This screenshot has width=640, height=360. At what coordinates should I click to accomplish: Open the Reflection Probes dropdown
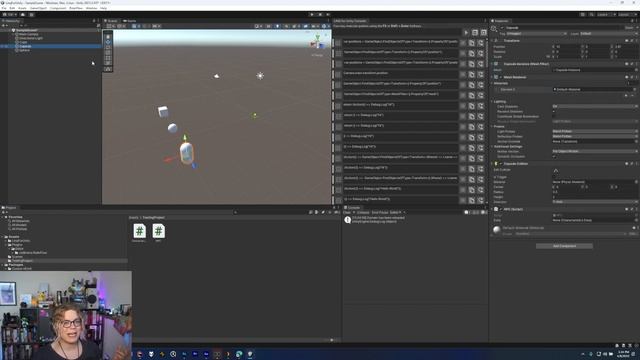(x=595, y=136)
